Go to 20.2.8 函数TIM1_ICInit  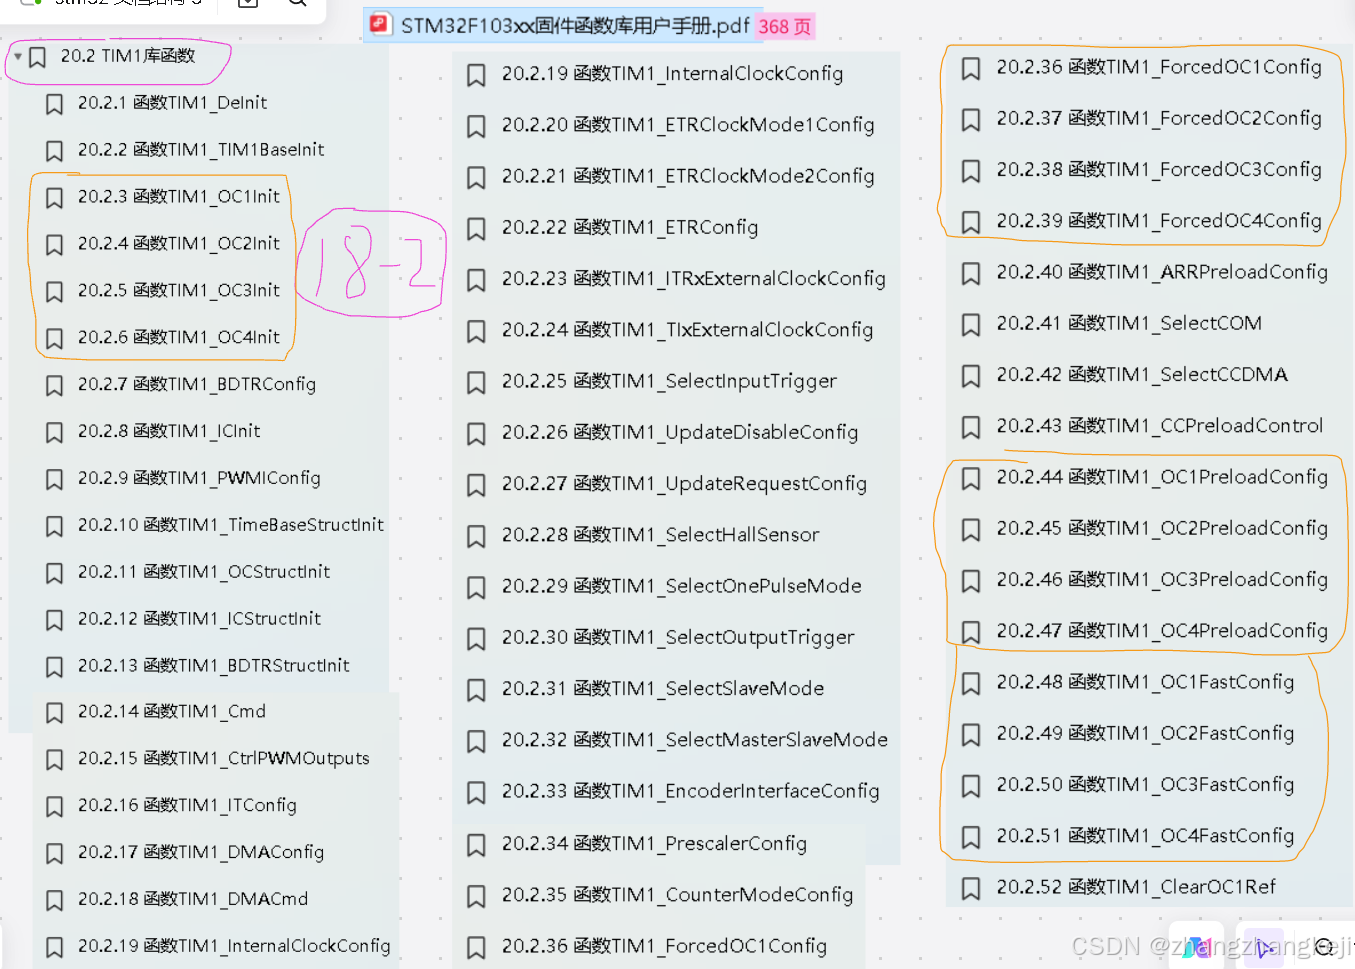pos(169,432)
